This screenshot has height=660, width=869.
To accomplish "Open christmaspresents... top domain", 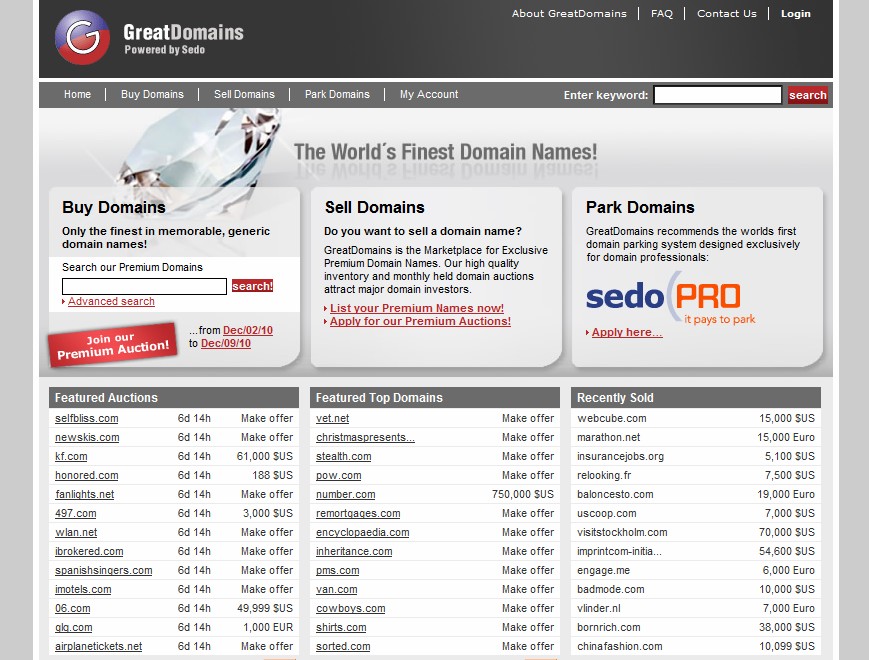I will (x=365, y=437).
